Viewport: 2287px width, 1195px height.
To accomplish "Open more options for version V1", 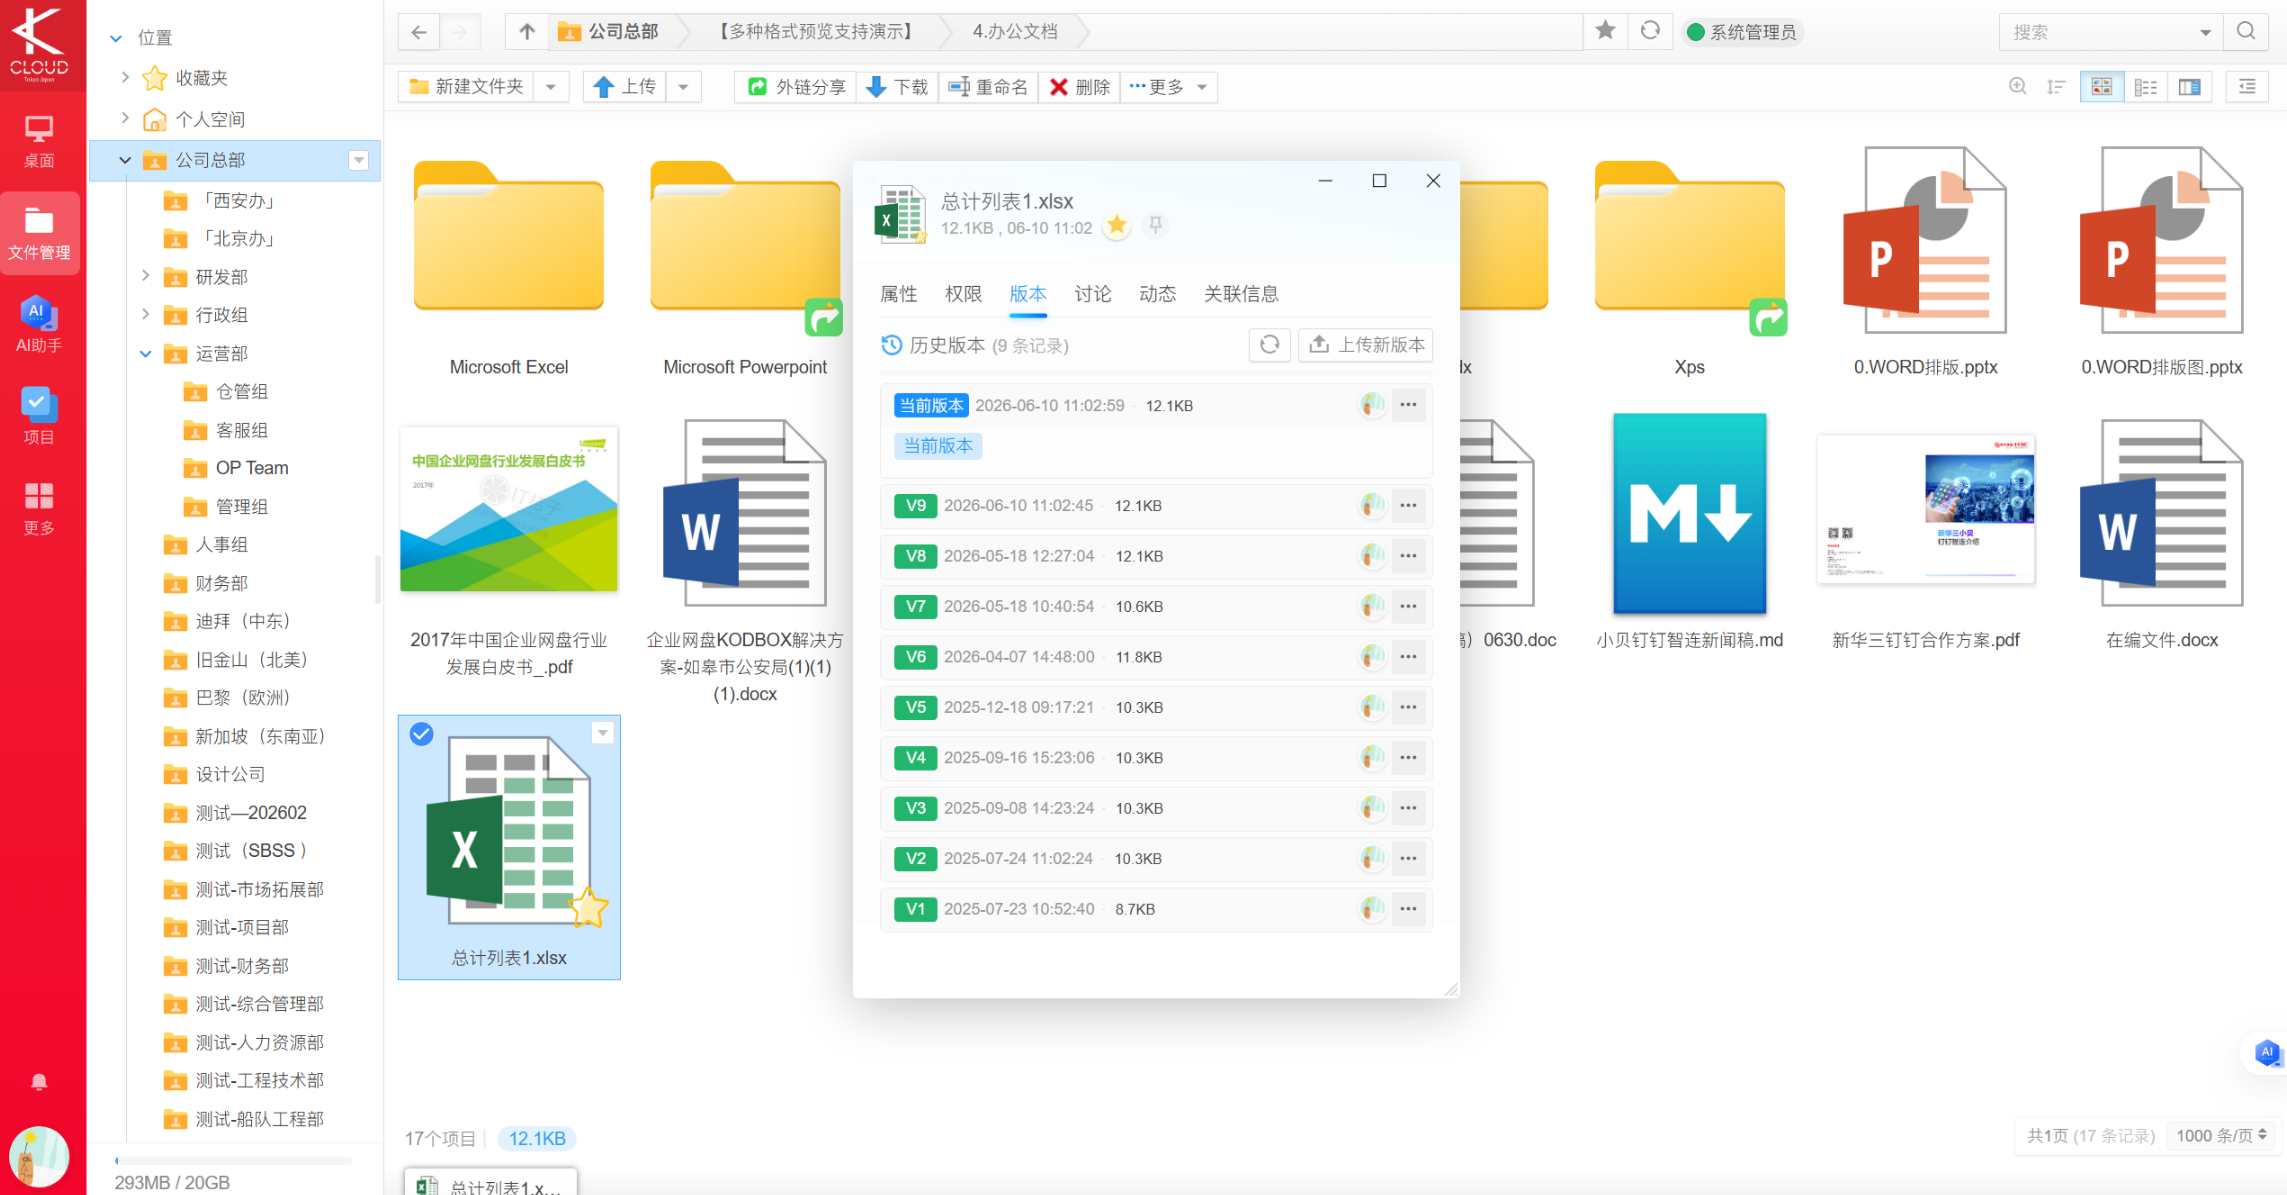I will [x=1408, y=909].
